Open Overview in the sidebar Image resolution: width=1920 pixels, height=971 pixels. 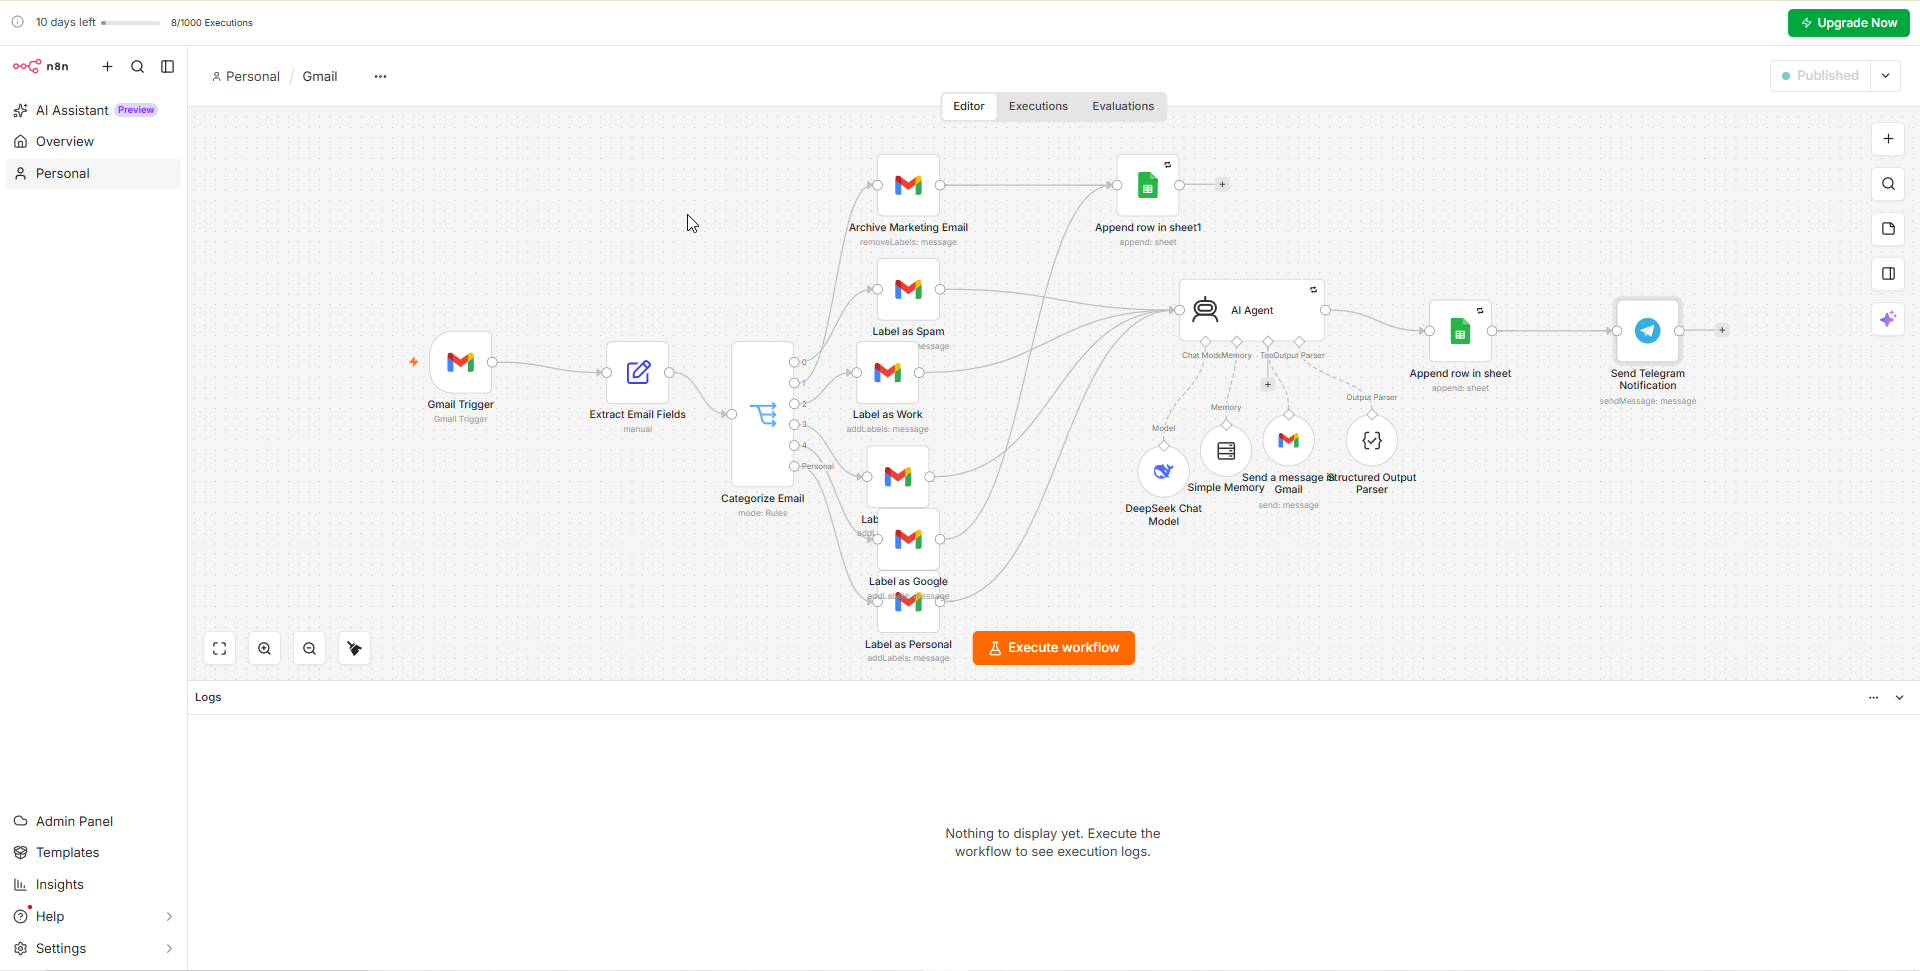(93, 142)
